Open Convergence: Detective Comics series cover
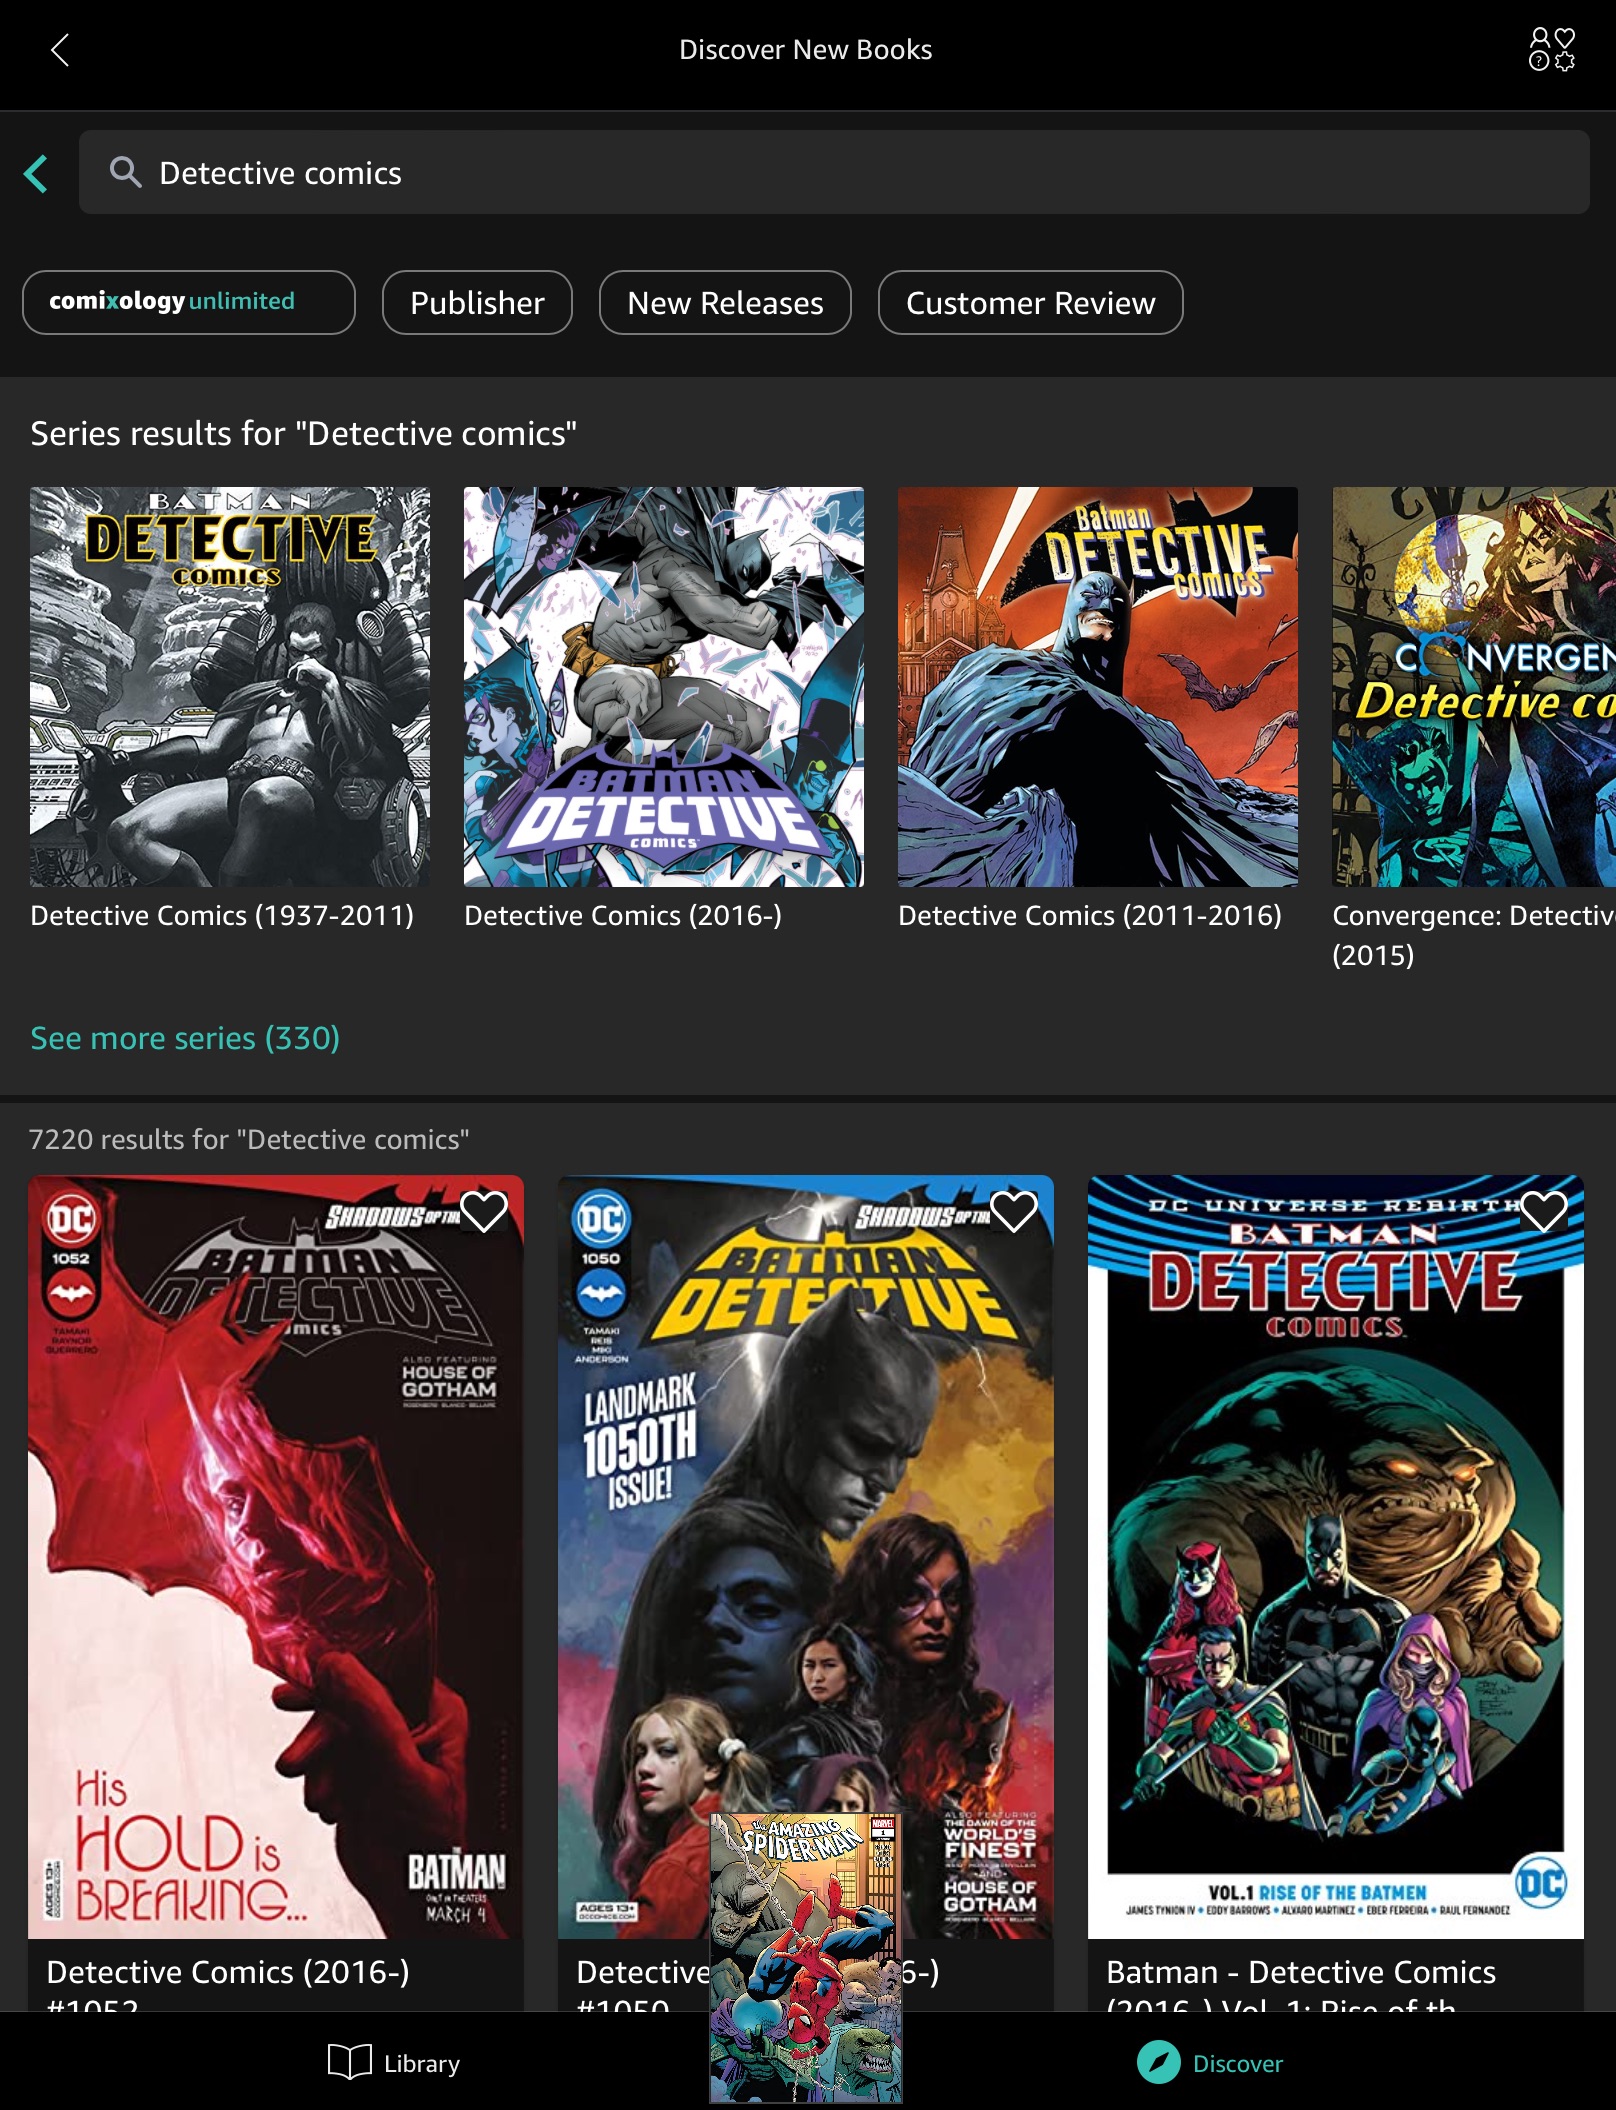This screenshot has width=1616, height=2110. pyautogui.click(x=1474, y=687)
